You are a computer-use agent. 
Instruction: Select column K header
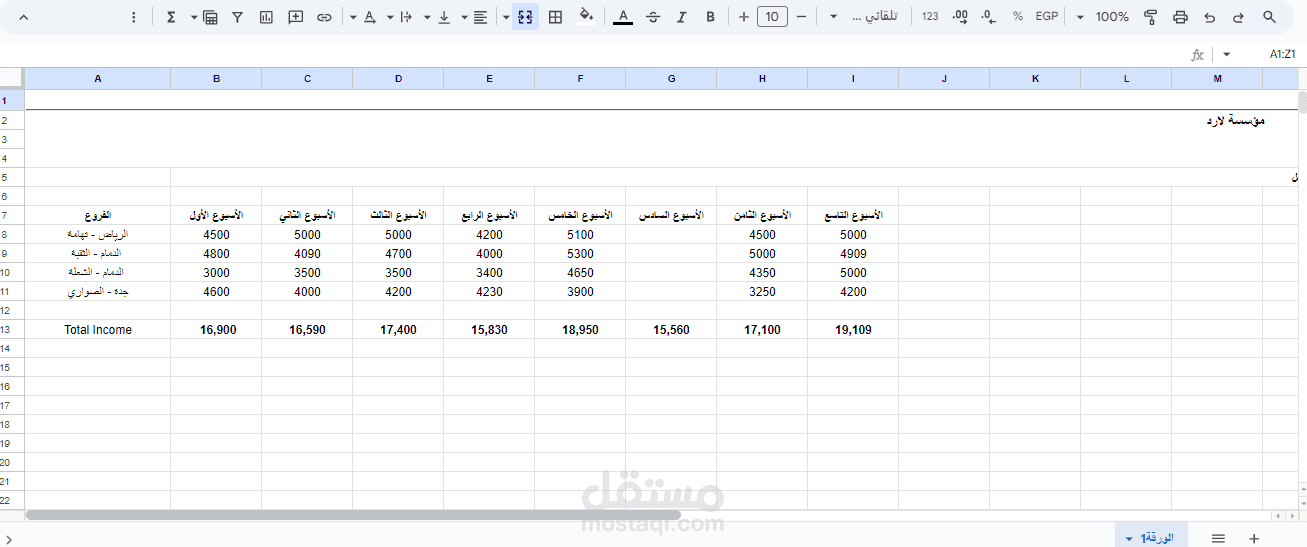pos(1035,78)
